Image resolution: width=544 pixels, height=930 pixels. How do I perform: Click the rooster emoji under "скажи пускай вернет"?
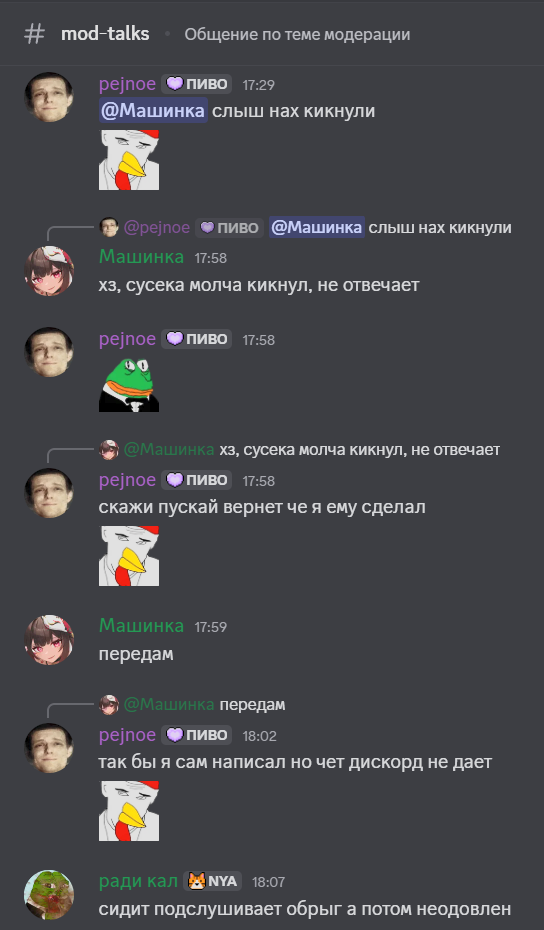tap(129, 556)
